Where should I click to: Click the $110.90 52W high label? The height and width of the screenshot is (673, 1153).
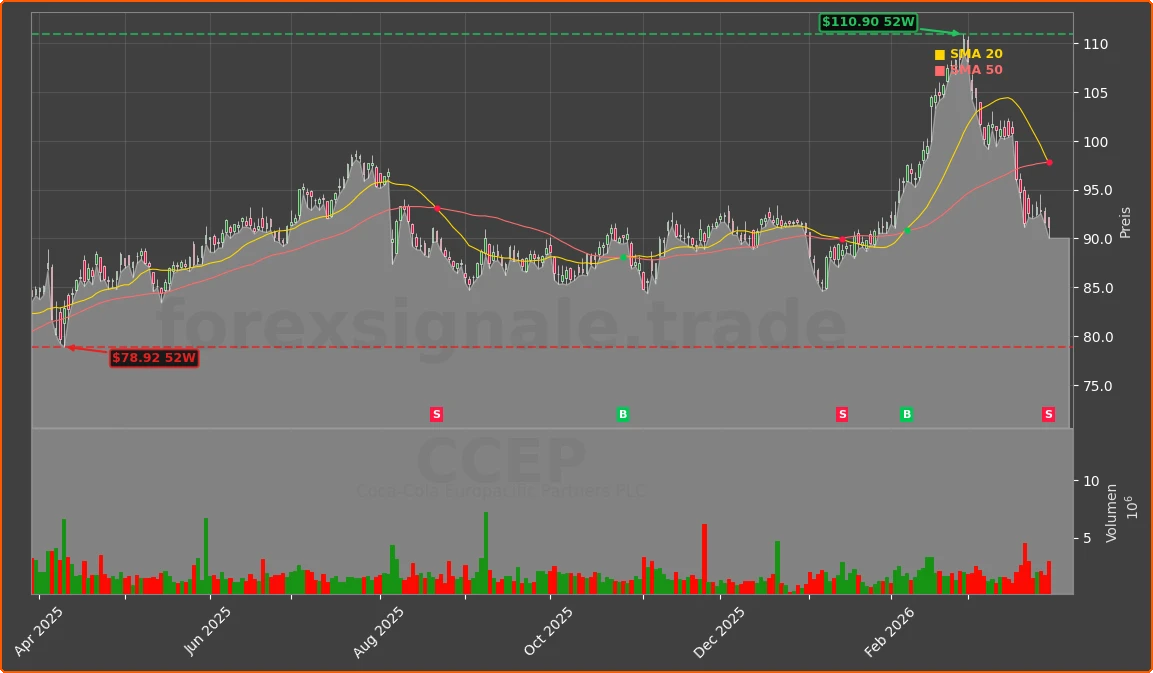click(x=868, y=22)
